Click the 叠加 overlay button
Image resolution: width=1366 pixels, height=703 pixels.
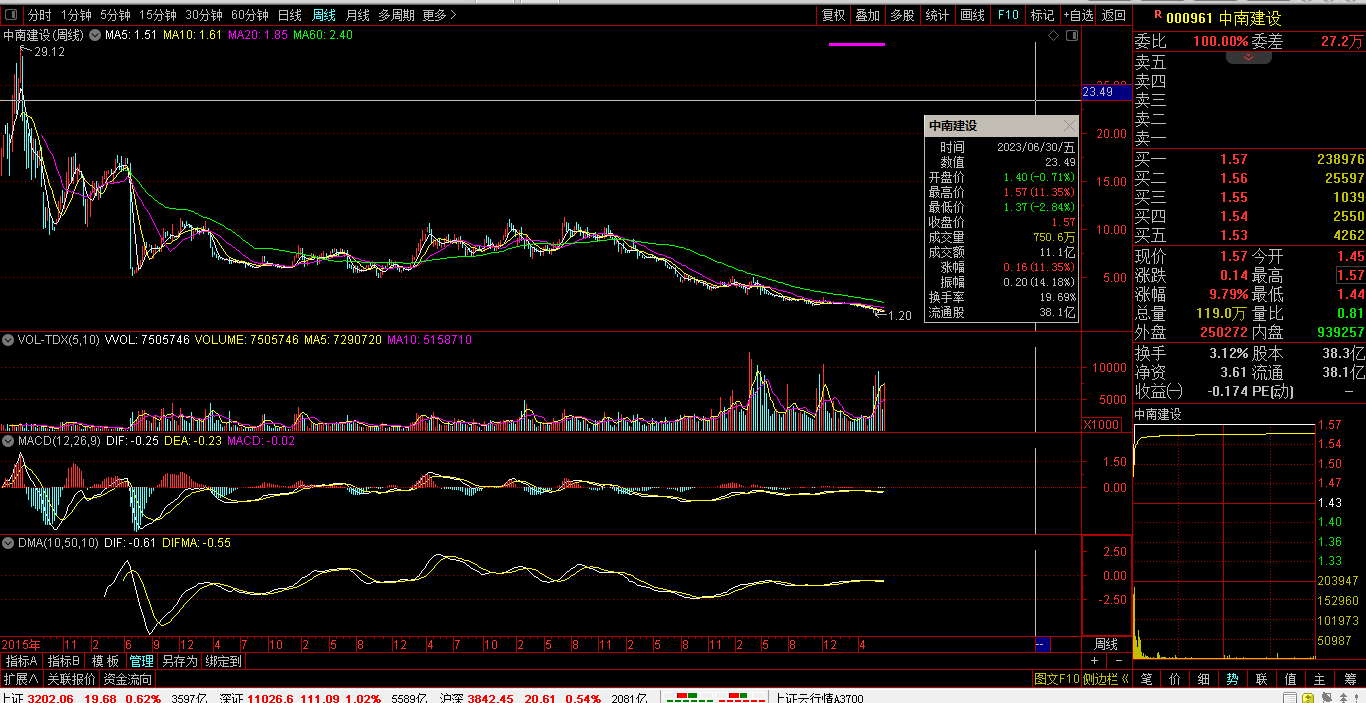868,15
